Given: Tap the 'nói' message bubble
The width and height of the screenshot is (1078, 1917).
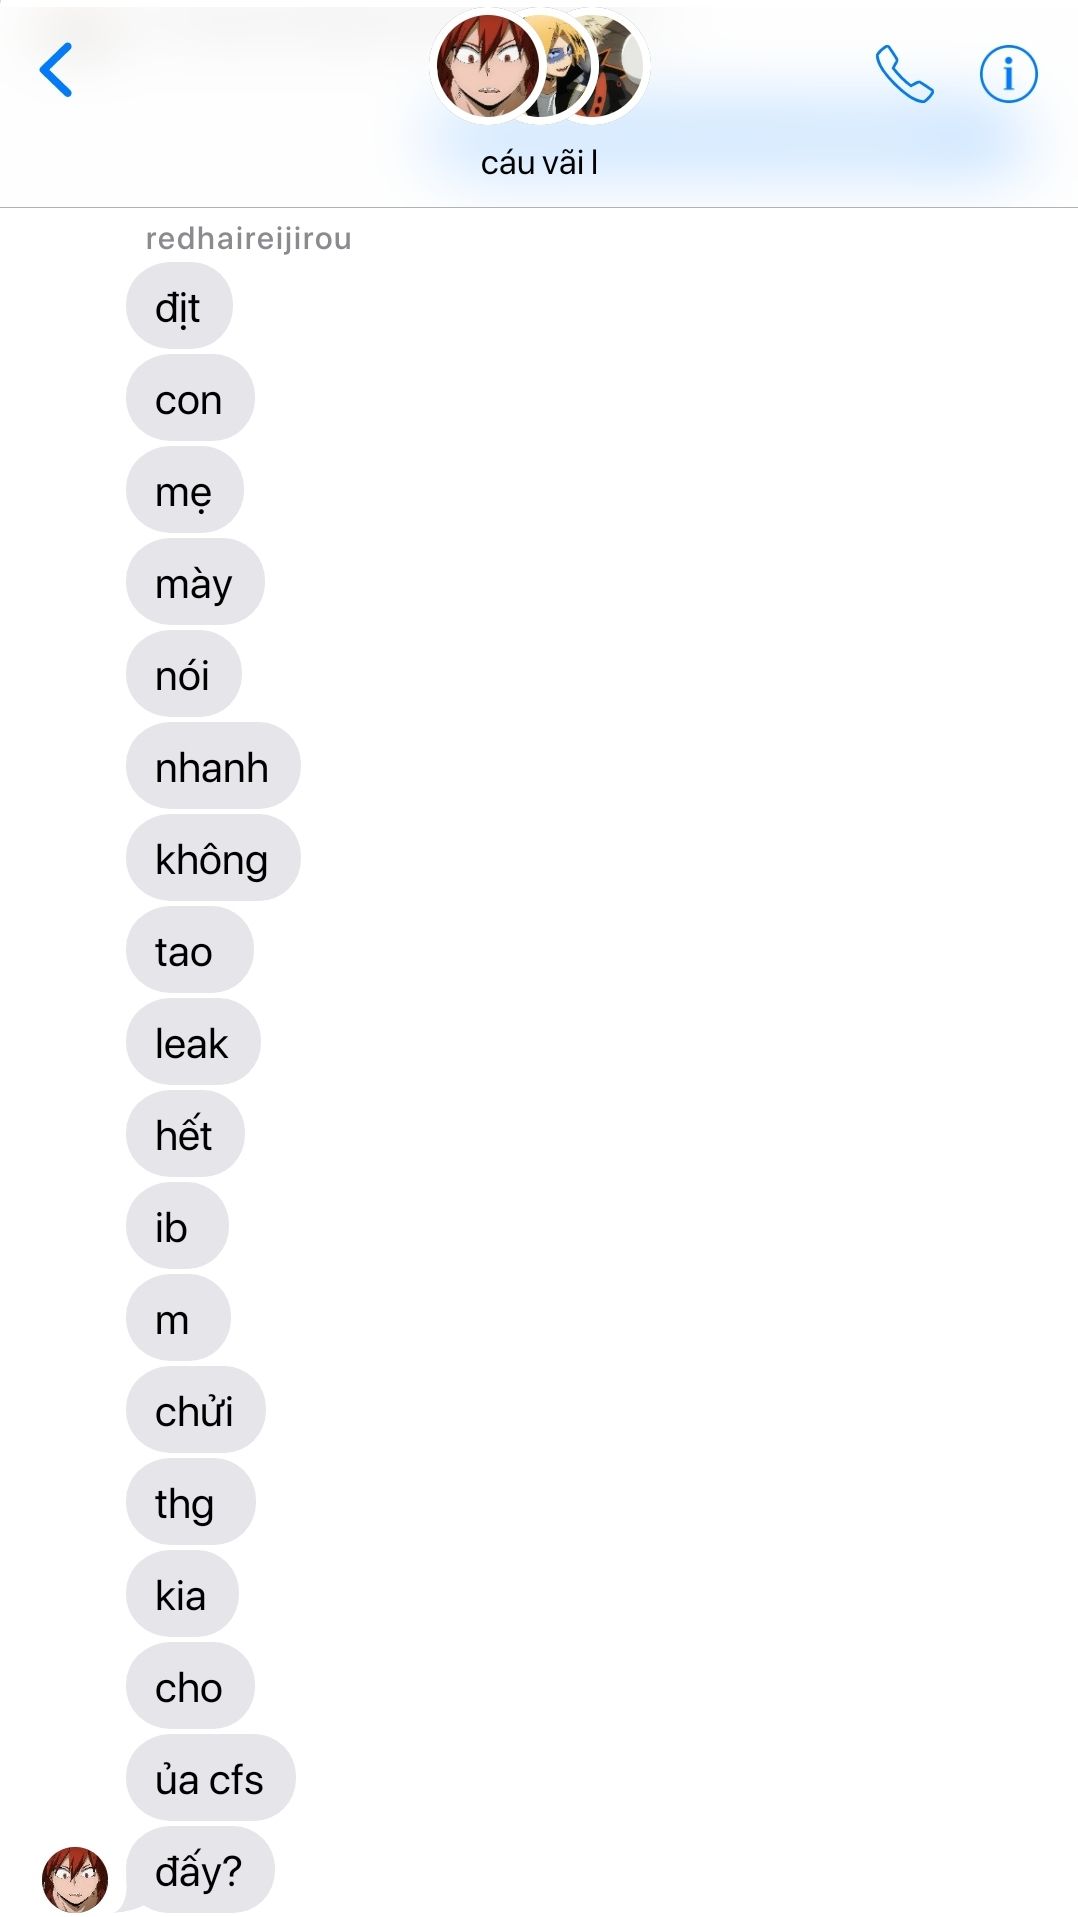Looking at the screenshot, I should click(x=183, y=675).
